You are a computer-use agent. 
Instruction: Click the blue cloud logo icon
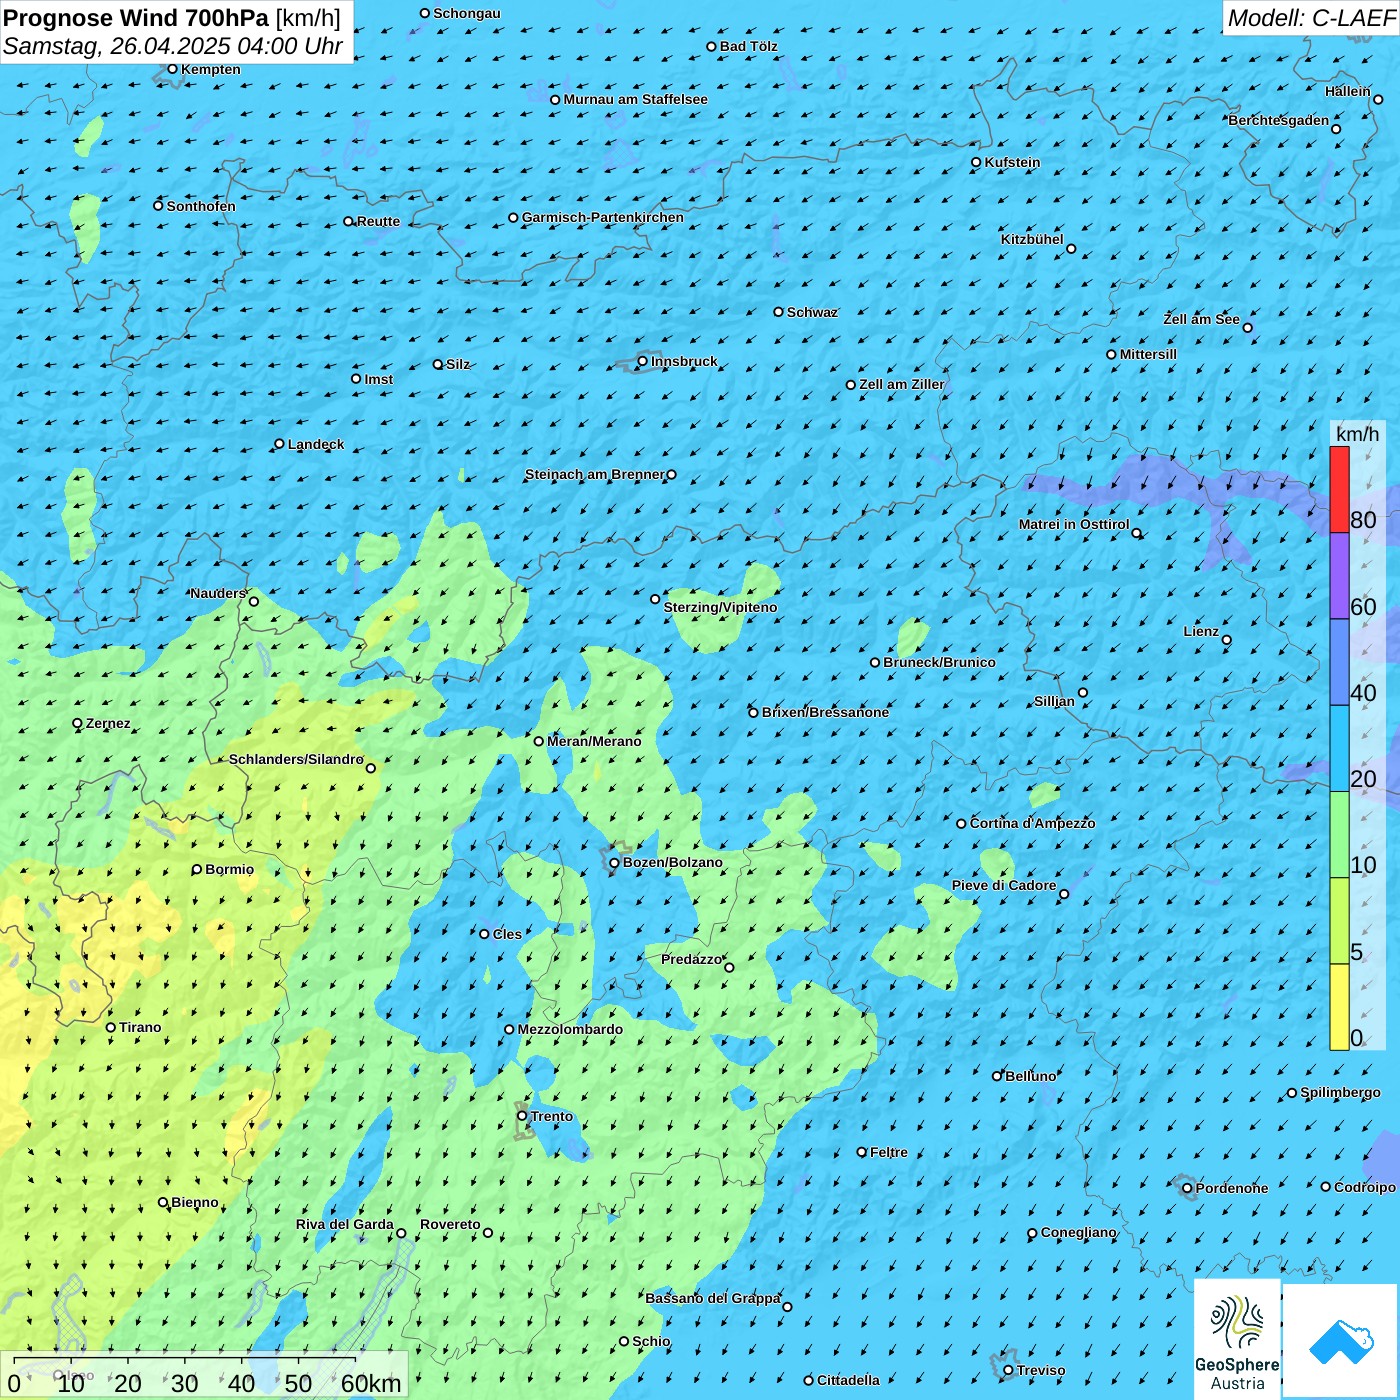pos(1341,1342)
